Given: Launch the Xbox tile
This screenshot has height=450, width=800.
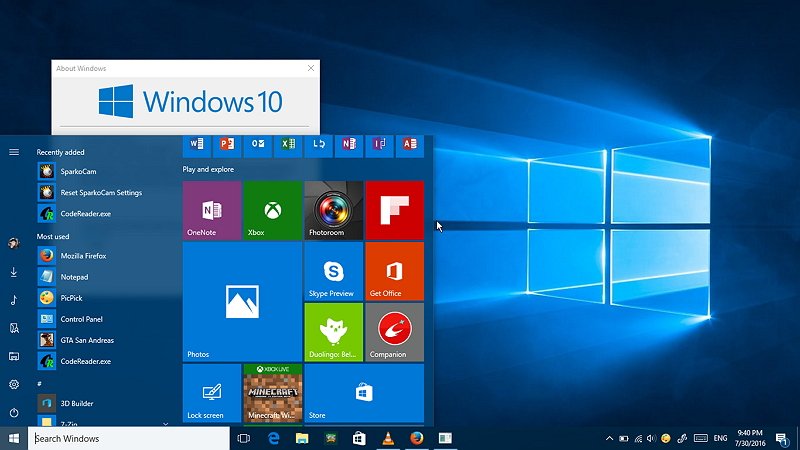Looking at the screenshot, I should 273,210.
